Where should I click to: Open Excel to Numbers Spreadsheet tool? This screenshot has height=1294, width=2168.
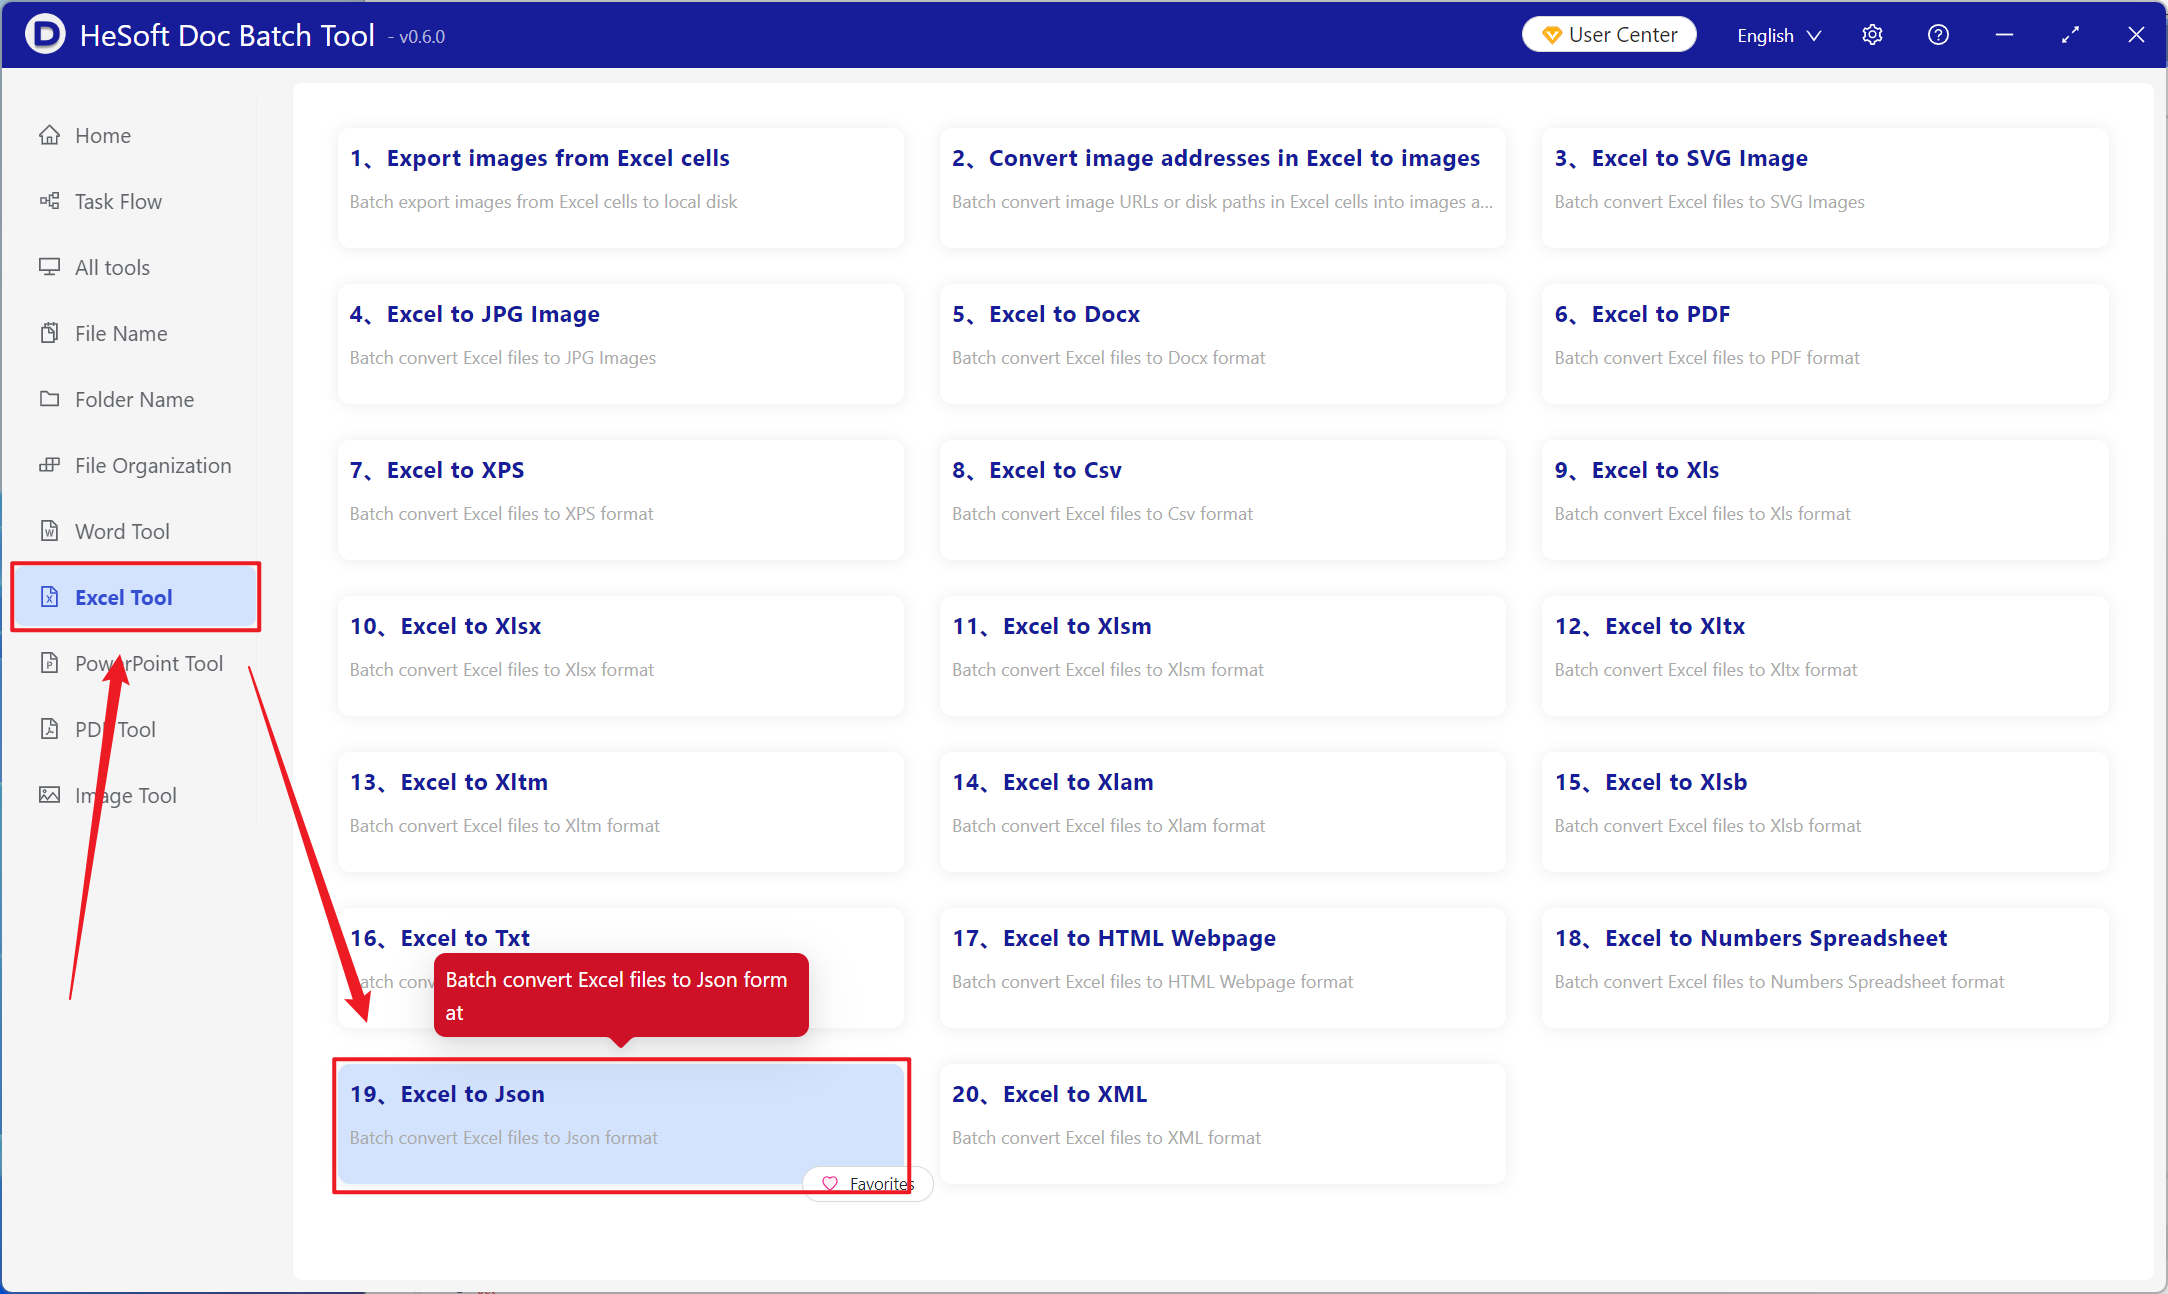[x=1825, y=968]
